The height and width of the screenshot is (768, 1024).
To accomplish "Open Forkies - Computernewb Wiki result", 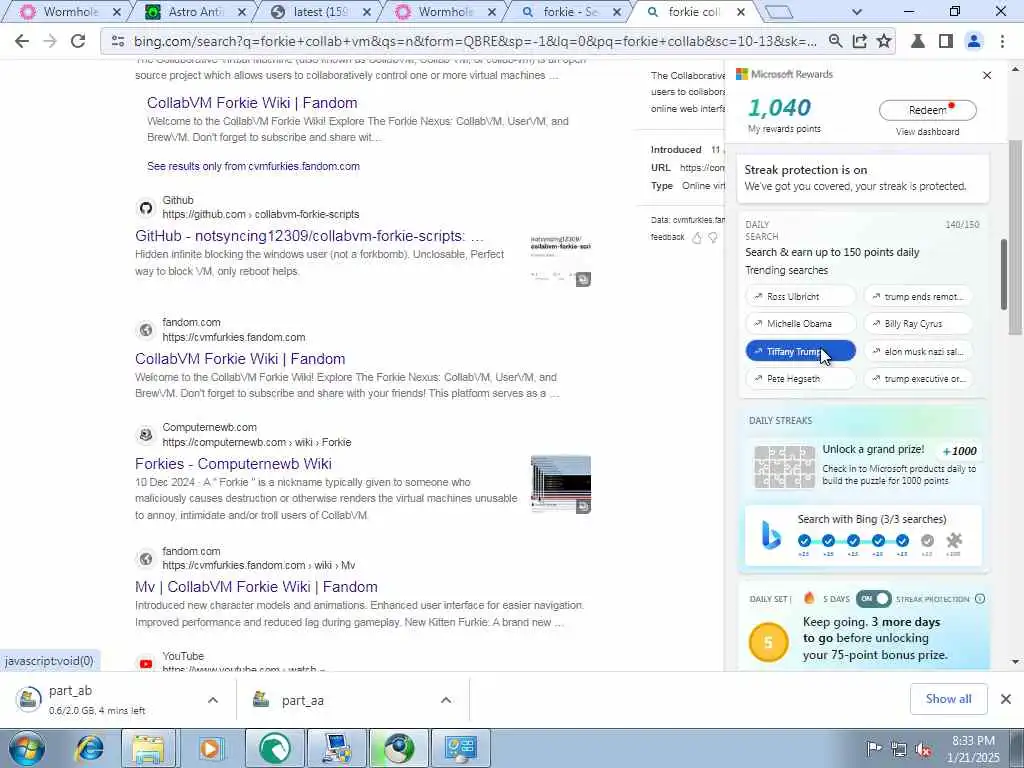I will [x=233, y=464].
